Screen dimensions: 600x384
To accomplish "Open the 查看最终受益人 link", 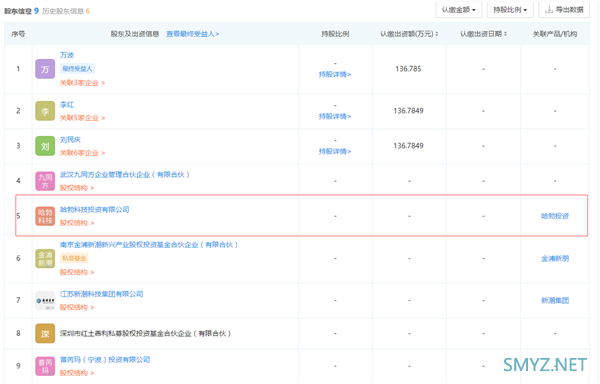I will [x=192, y=34].
